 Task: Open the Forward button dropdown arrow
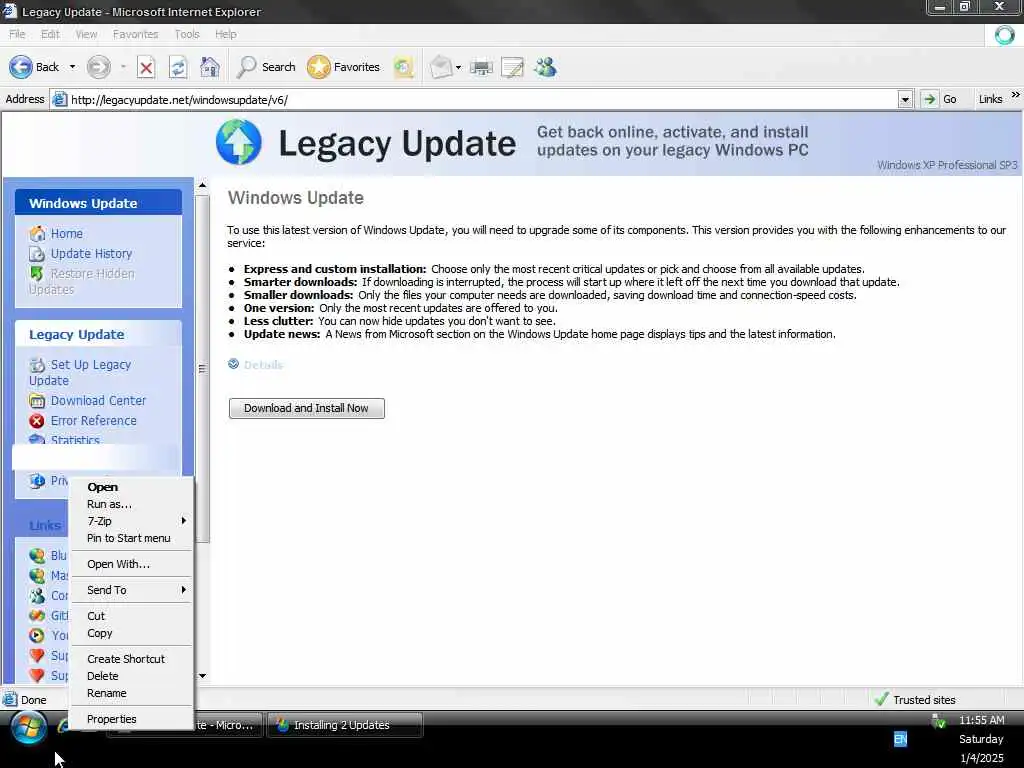coord(123,67)
